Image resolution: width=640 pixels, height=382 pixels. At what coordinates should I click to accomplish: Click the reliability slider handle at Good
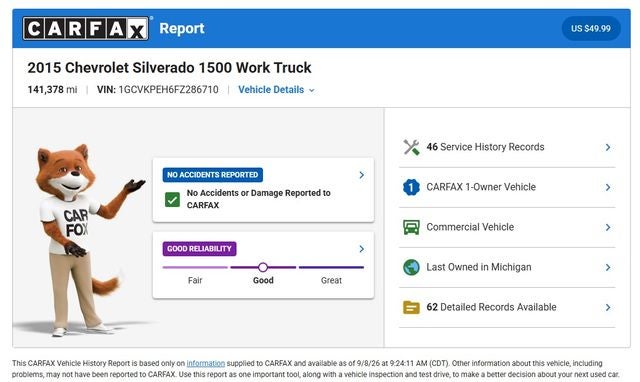[x=263, y=267]
